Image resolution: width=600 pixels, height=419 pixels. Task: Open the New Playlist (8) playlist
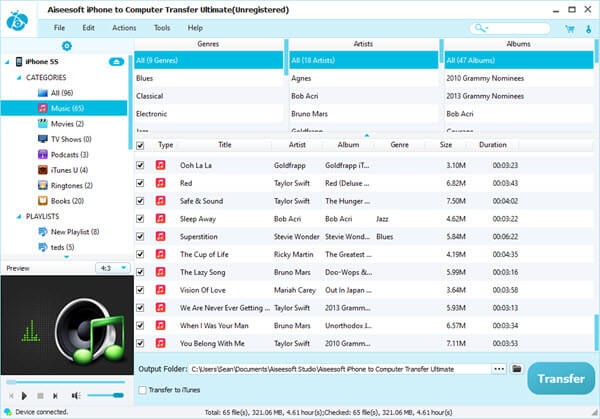click(x=69, y=232)
